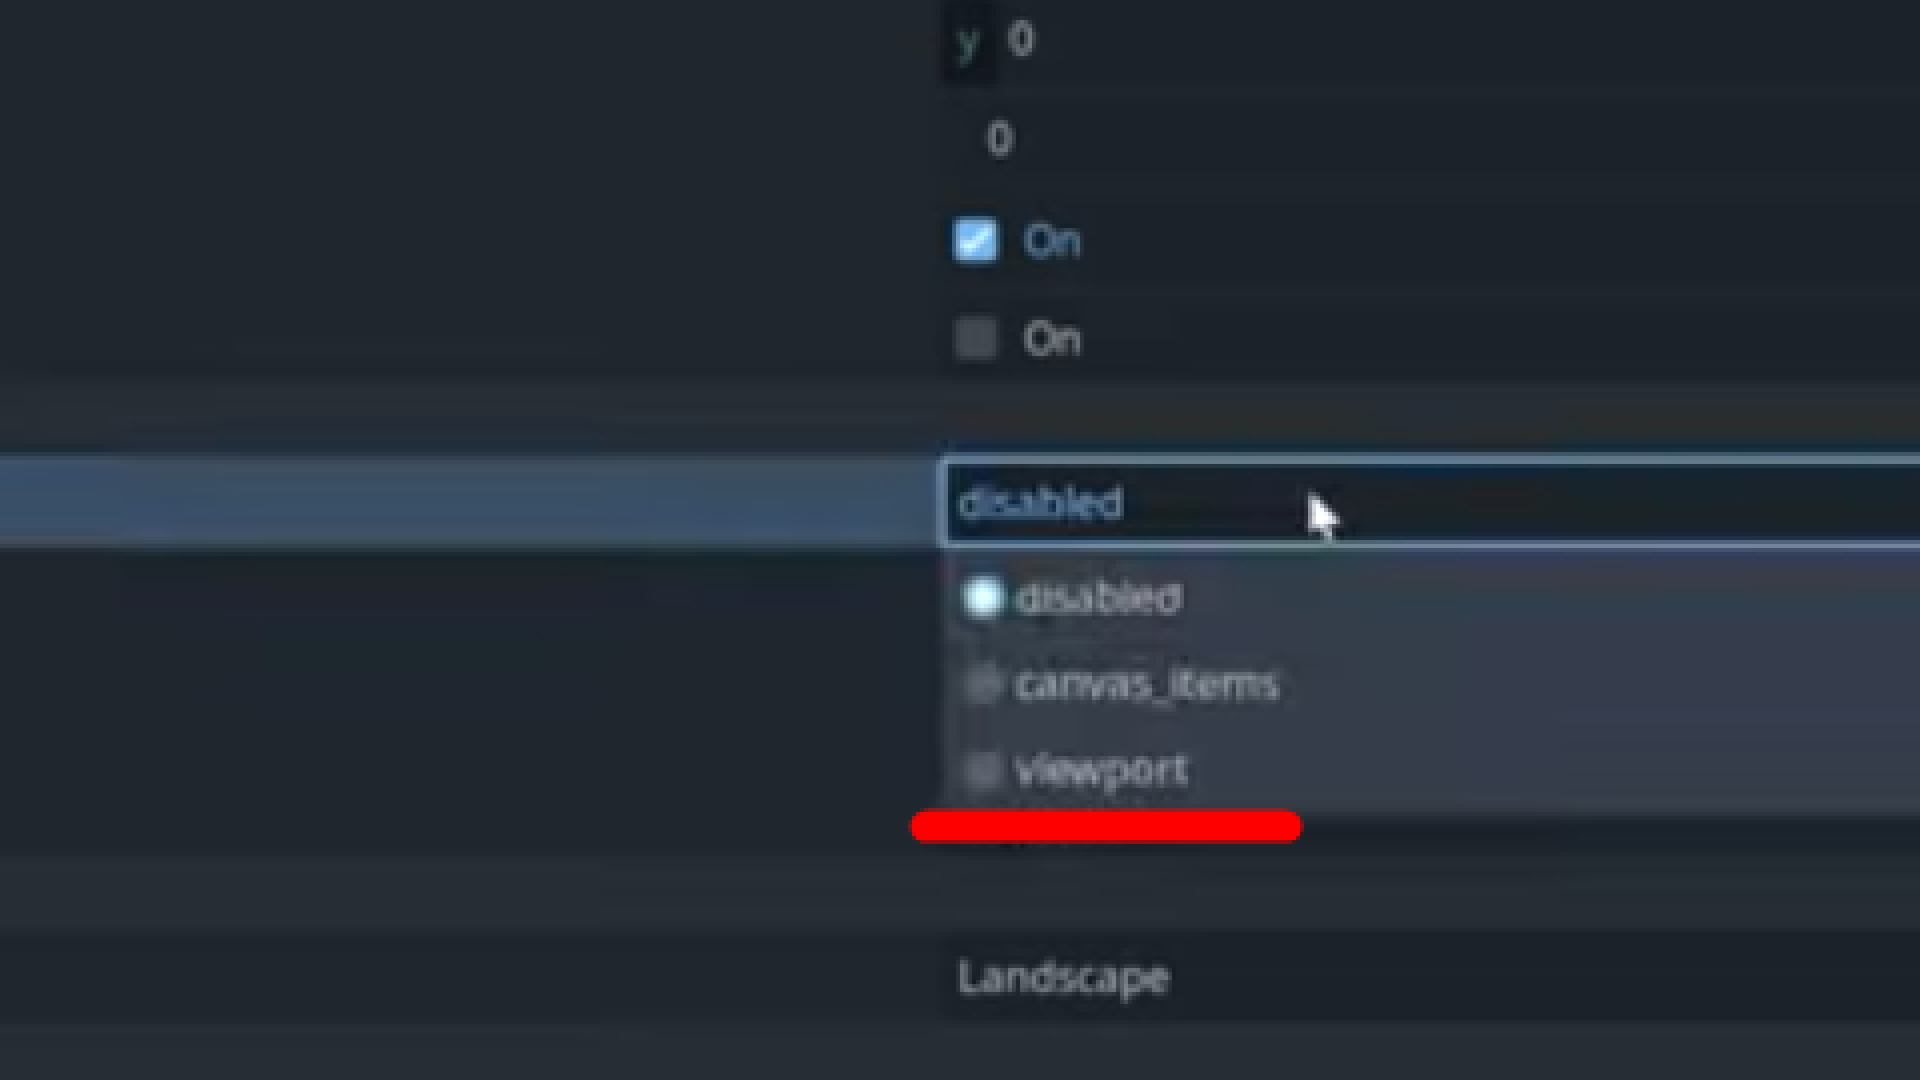Open the dropdown field showing disabled
Image resolution: width=1920 pixels, height=1080 pixels.
[x=1430, y=502]
